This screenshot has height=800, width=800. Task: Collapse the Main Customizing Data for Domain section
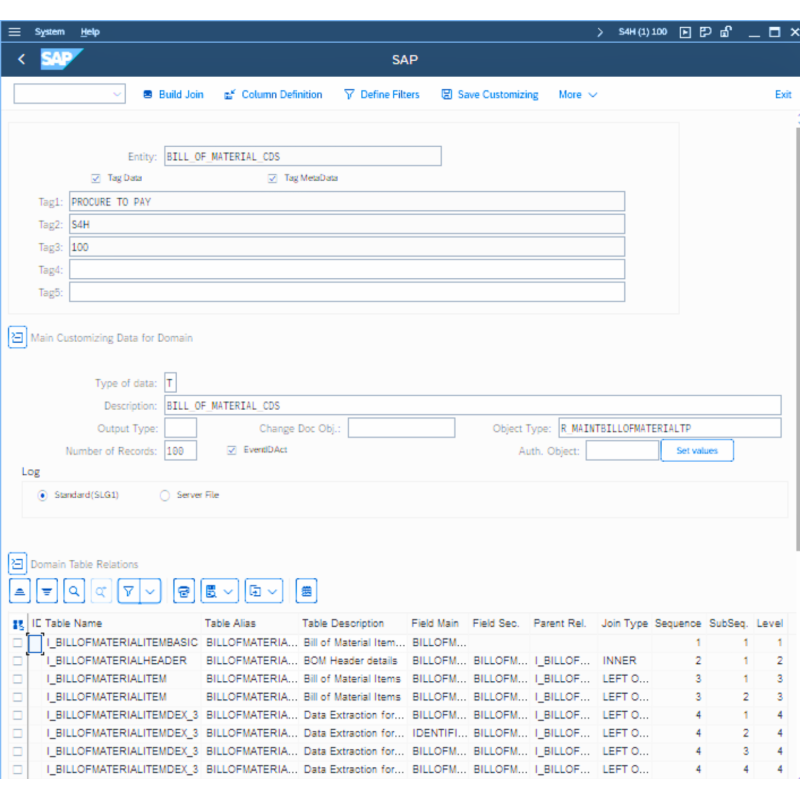coord(17,338)
